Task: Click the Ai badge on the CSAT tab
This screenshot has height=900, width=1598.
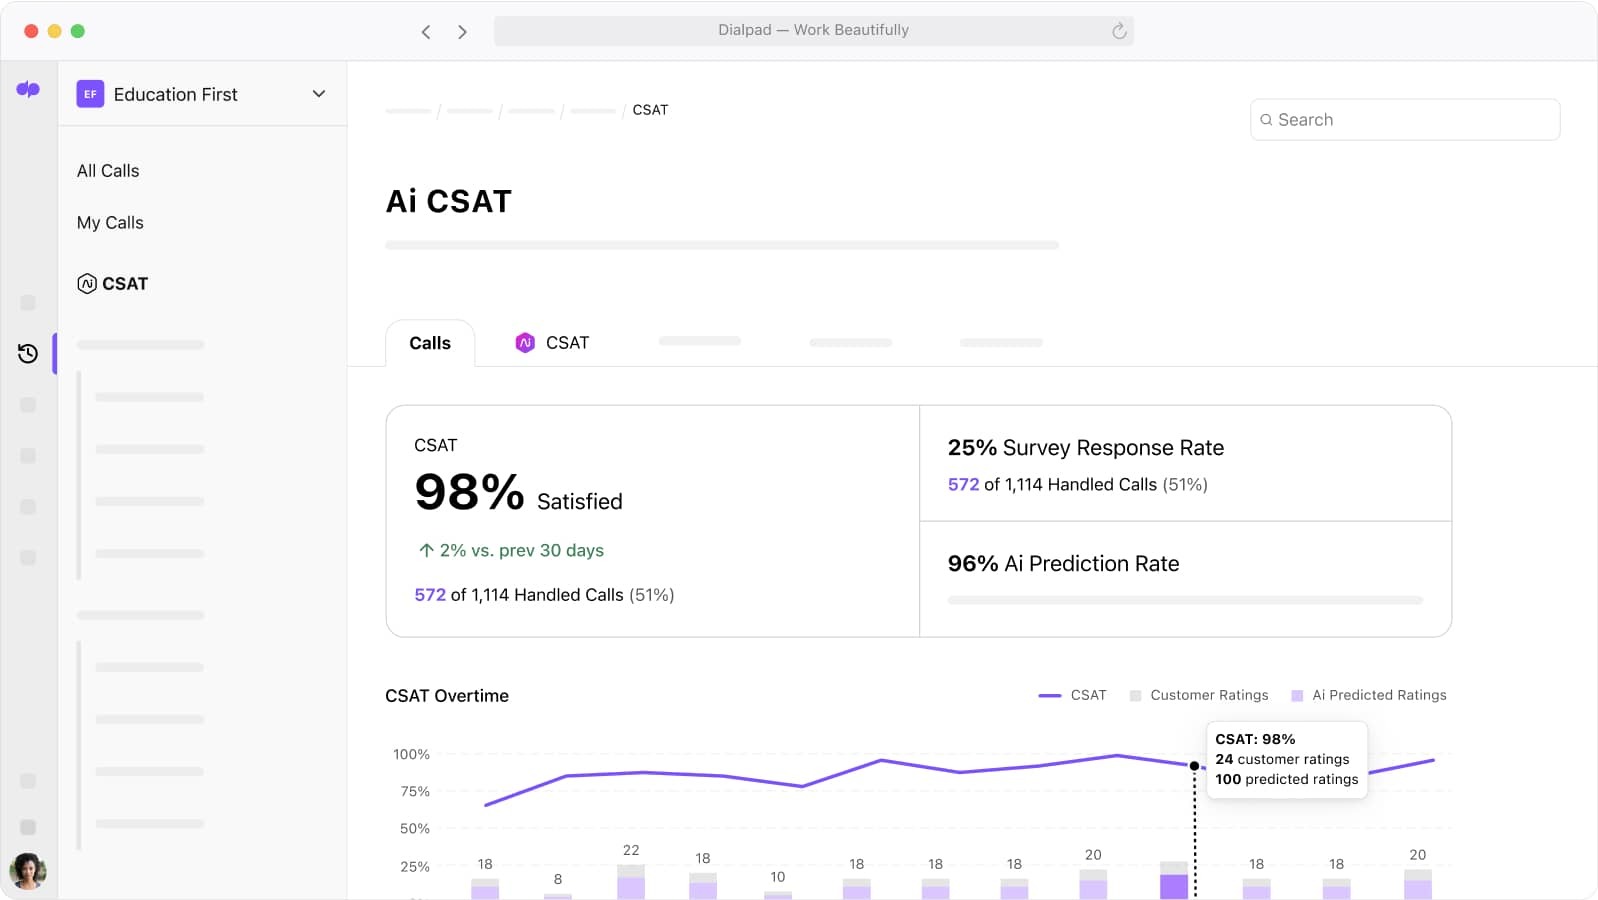Action: [x=523, y=342]
